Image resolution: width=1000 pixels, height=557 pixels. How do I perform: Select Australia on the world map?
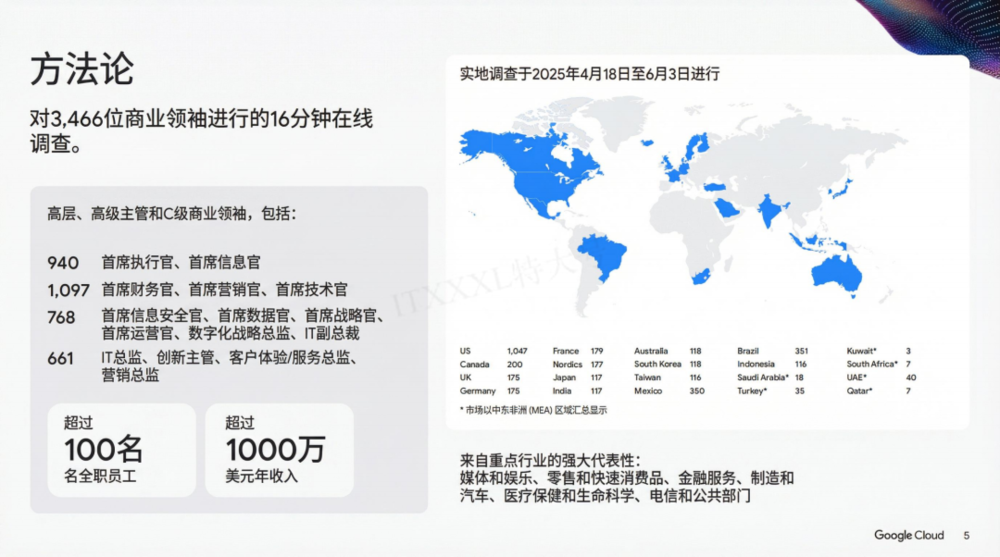click(x=836, y=270)
